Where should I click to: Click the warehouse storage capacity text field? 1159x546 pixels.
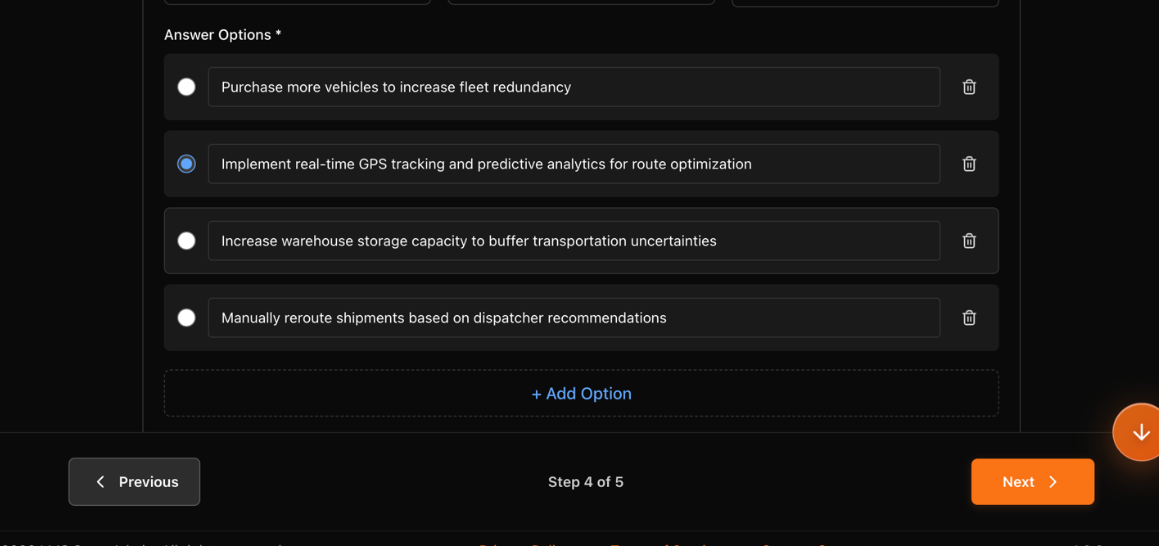click(x=573, y=241)
